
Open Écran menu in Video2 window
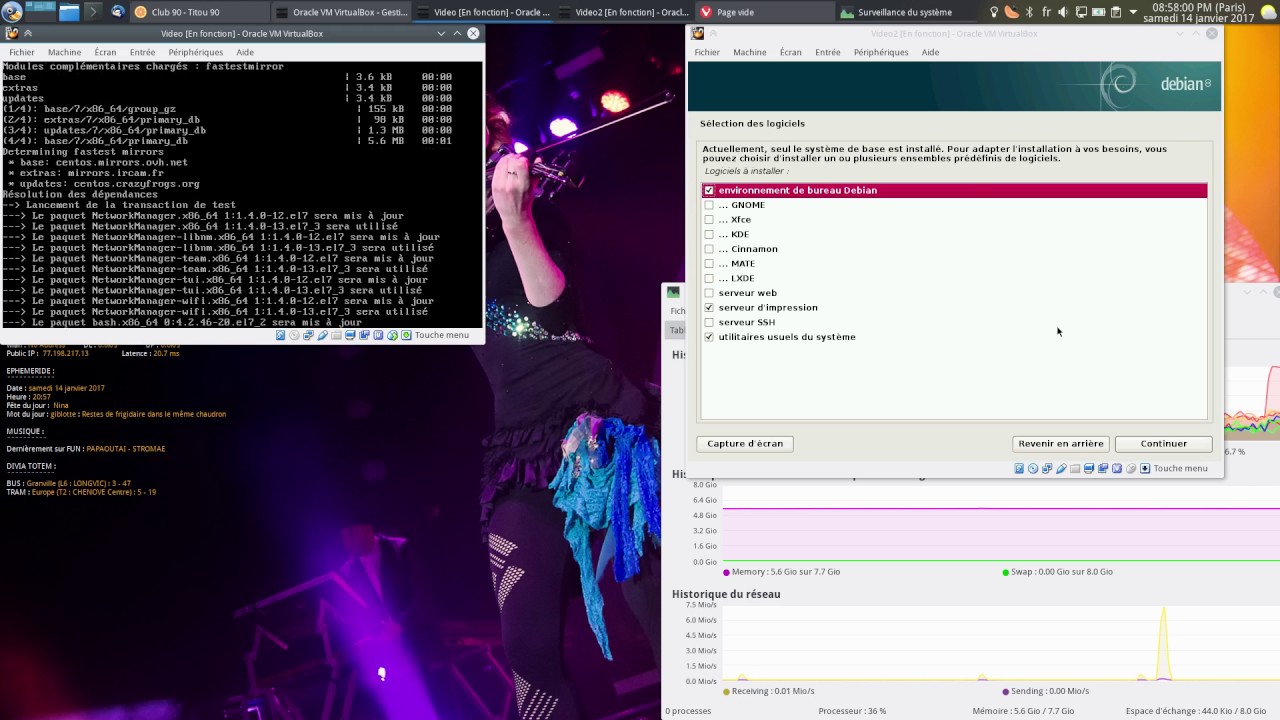(790, 52)
